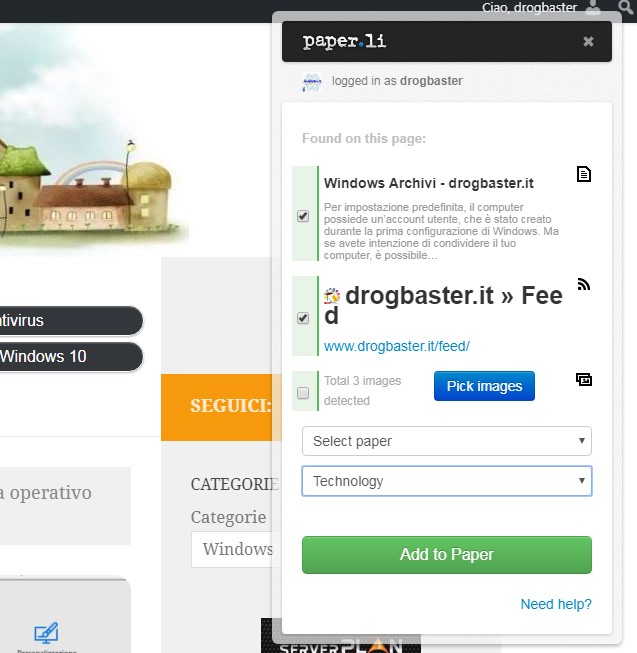Uncheck the Windows Archivi article checkbox
Viewport: 637px width, 653px height.
pyautogui.click(x=303, y=216)
